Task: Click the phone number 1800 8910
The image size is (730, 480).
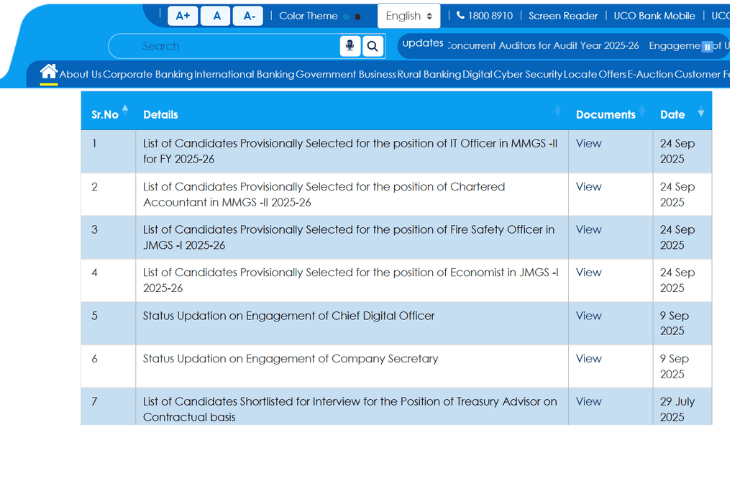Action: pyautogui.click(x=484, y=16)
